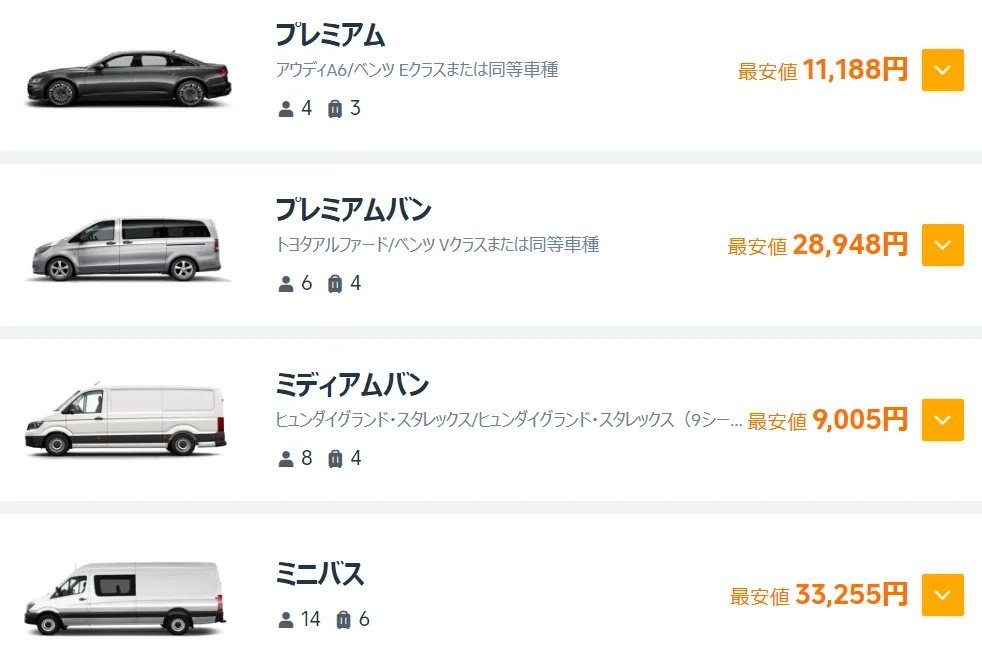Image resolution: width=982 pixels, height=670 pixels.
Task: Expand the ミディアムバン price dropdown
Action: click(942, 420)
